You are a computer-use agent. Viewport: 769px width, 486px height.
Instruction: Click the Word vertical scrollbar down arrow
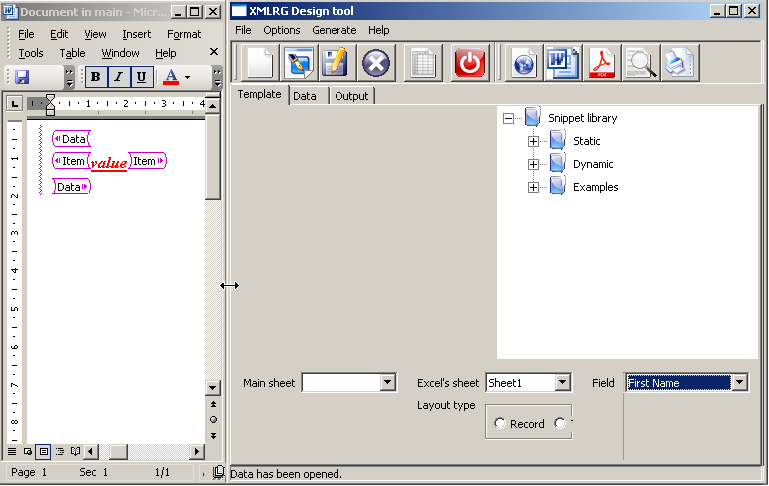[213, 388]
